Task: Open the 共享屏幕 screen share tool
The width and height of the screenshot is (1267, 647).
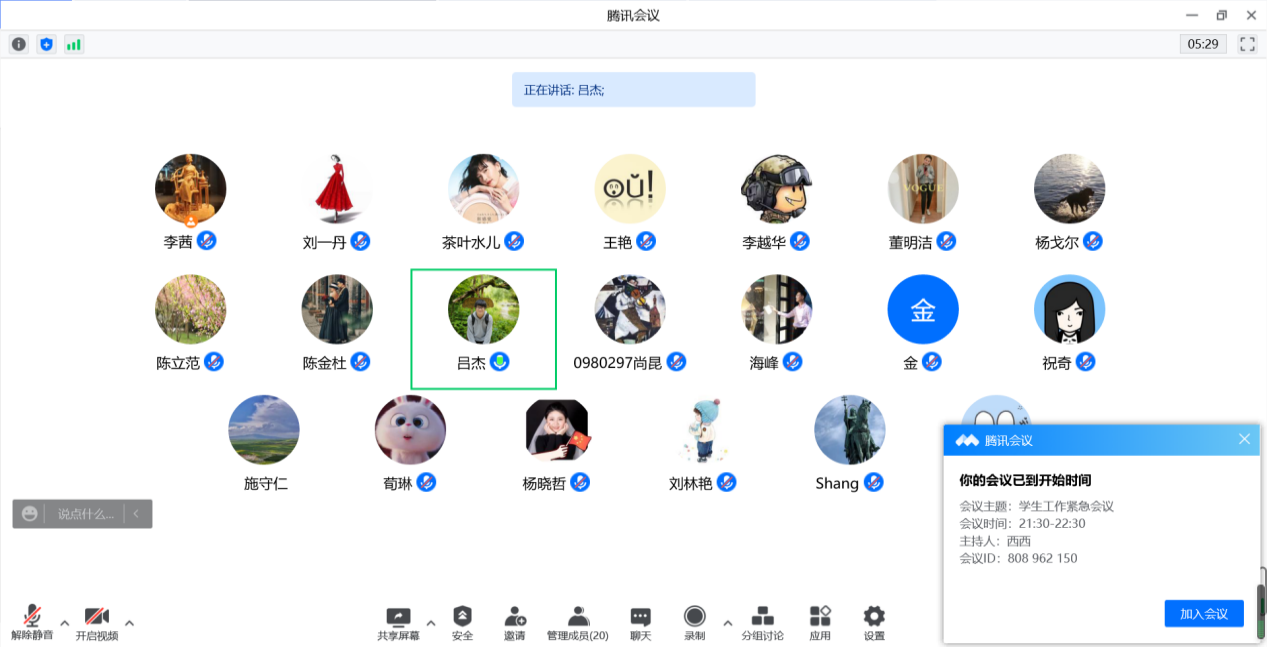Action: (398, 622)
